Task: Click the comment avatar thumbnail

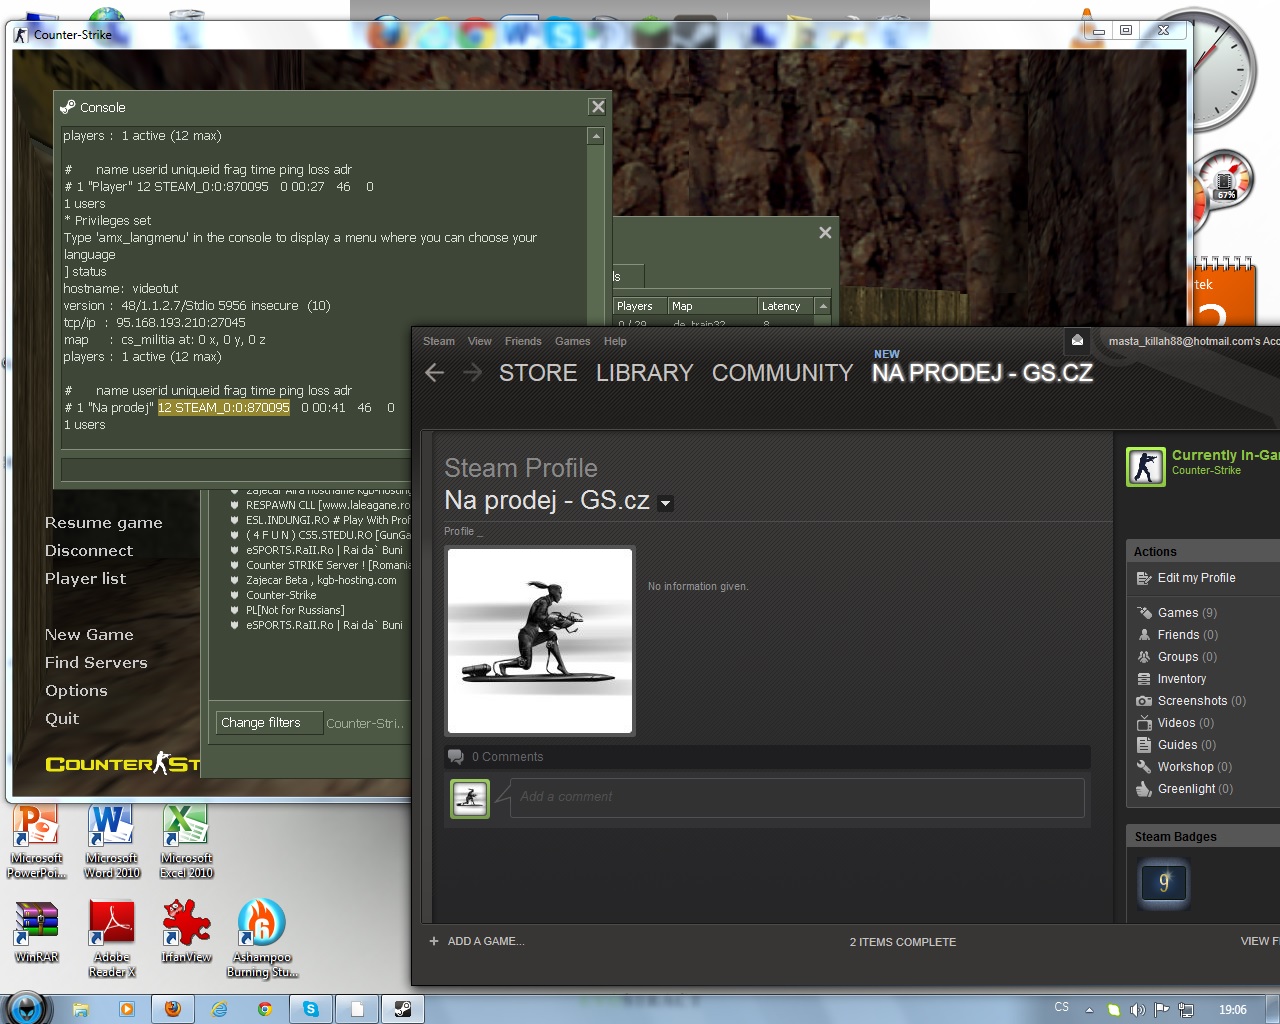Action: 470,798
